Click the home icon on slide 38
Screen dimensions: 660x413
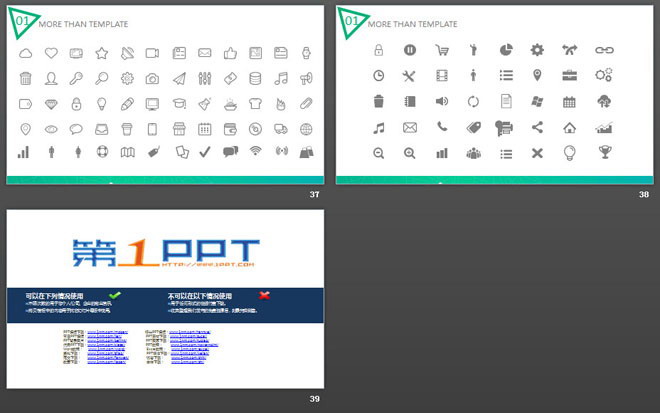click(570, 127)
